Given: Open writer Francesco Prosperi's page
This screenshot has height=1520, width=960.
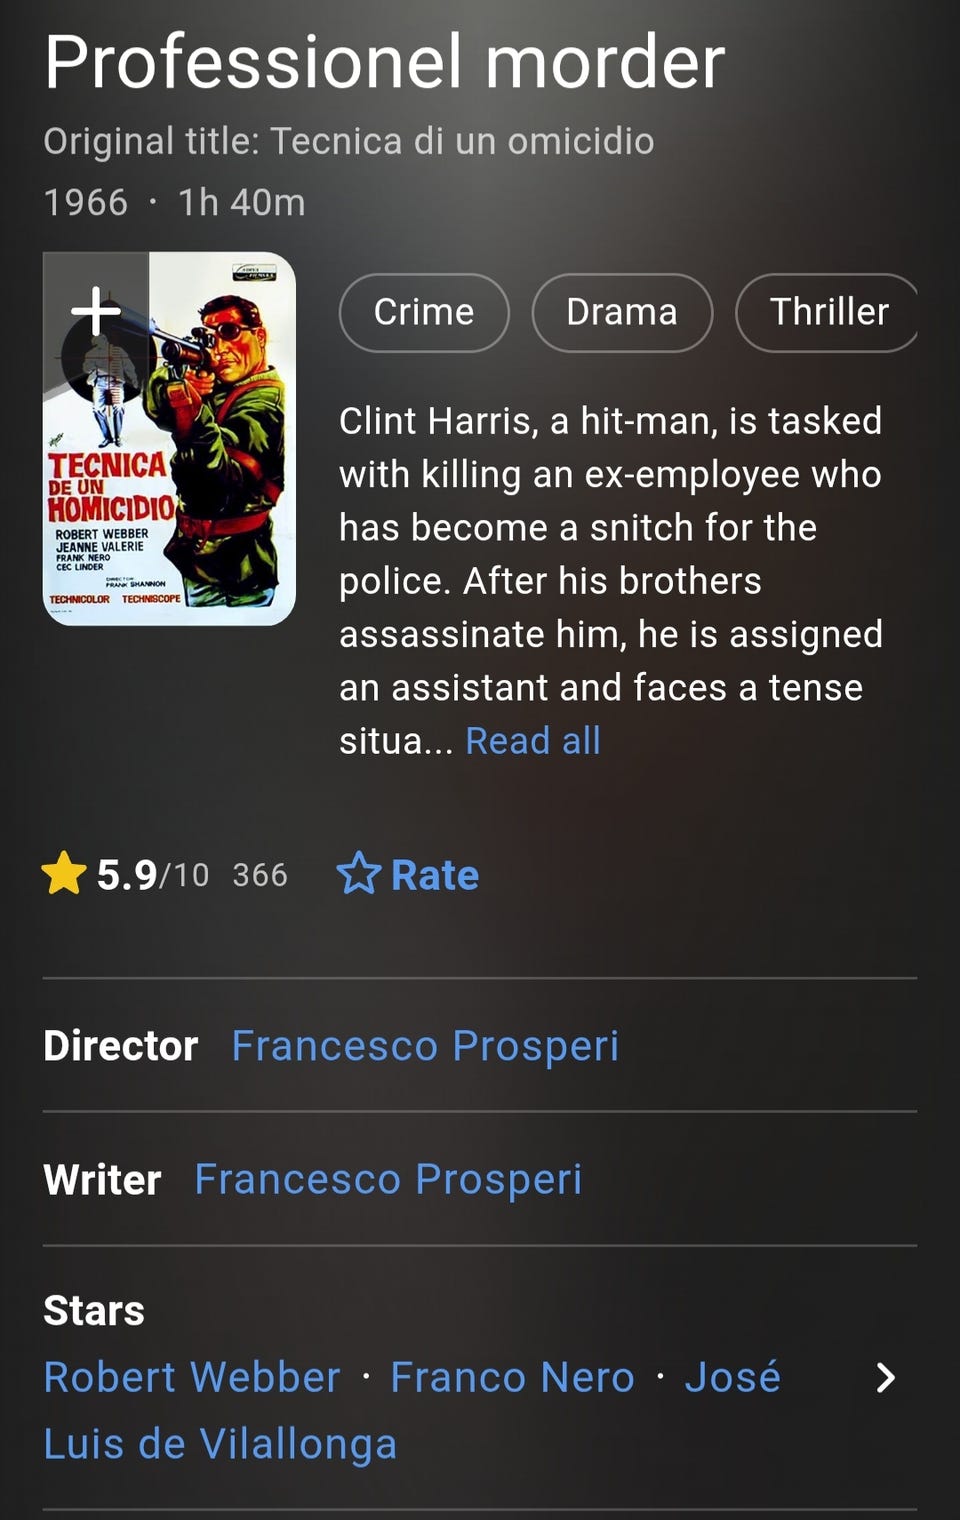Looking at the screenshot, I should (x=388, y=1179).
